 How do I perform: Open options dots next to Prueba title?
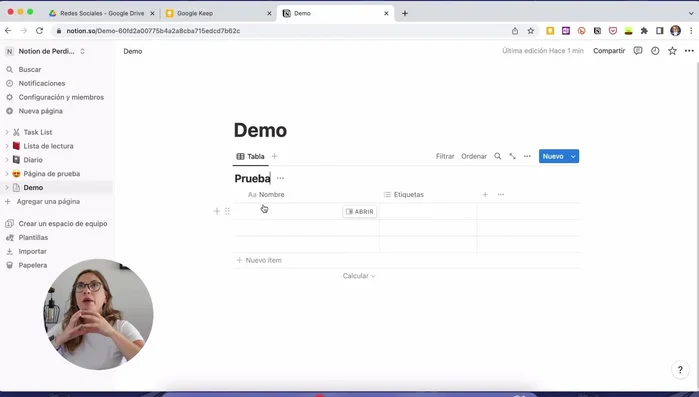(x=280, y=178)
